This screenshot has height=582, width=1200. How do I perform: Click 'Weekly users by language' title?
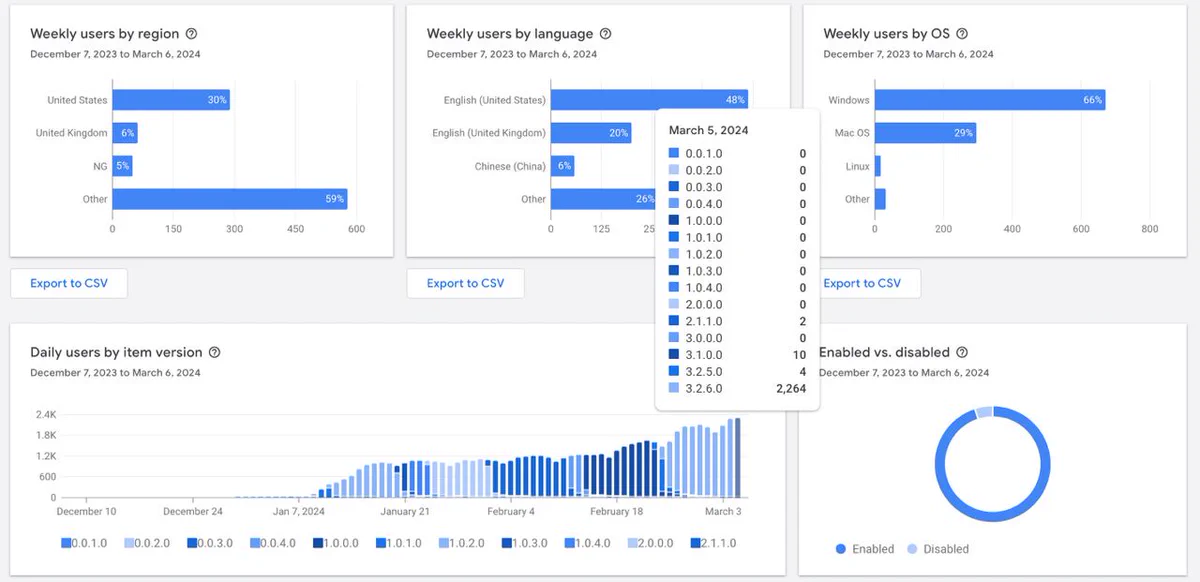coord(510,34)
